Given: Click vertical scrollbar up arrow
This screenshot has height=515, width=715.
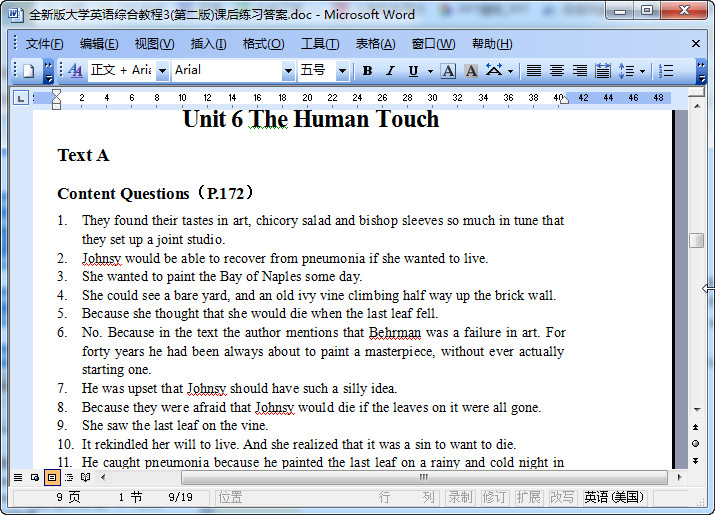Looking at the screenshot, I should click(x=697, y=106).
